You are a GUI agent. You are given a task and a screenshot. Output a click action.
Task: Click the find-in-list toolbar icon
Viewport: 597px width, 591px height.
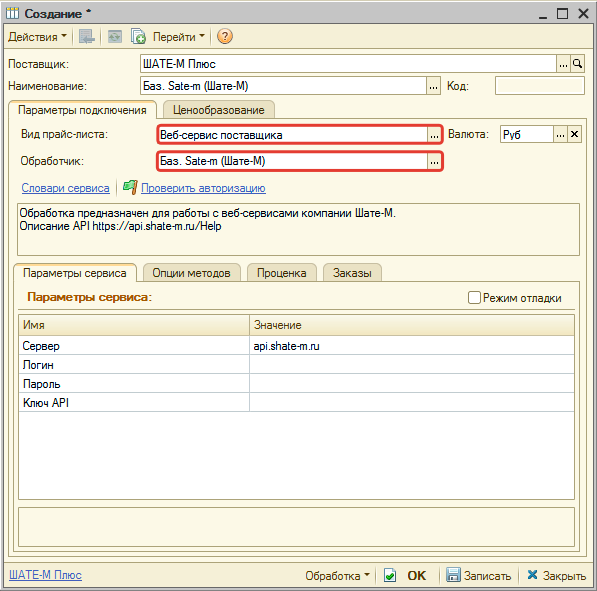pos(87,37)
